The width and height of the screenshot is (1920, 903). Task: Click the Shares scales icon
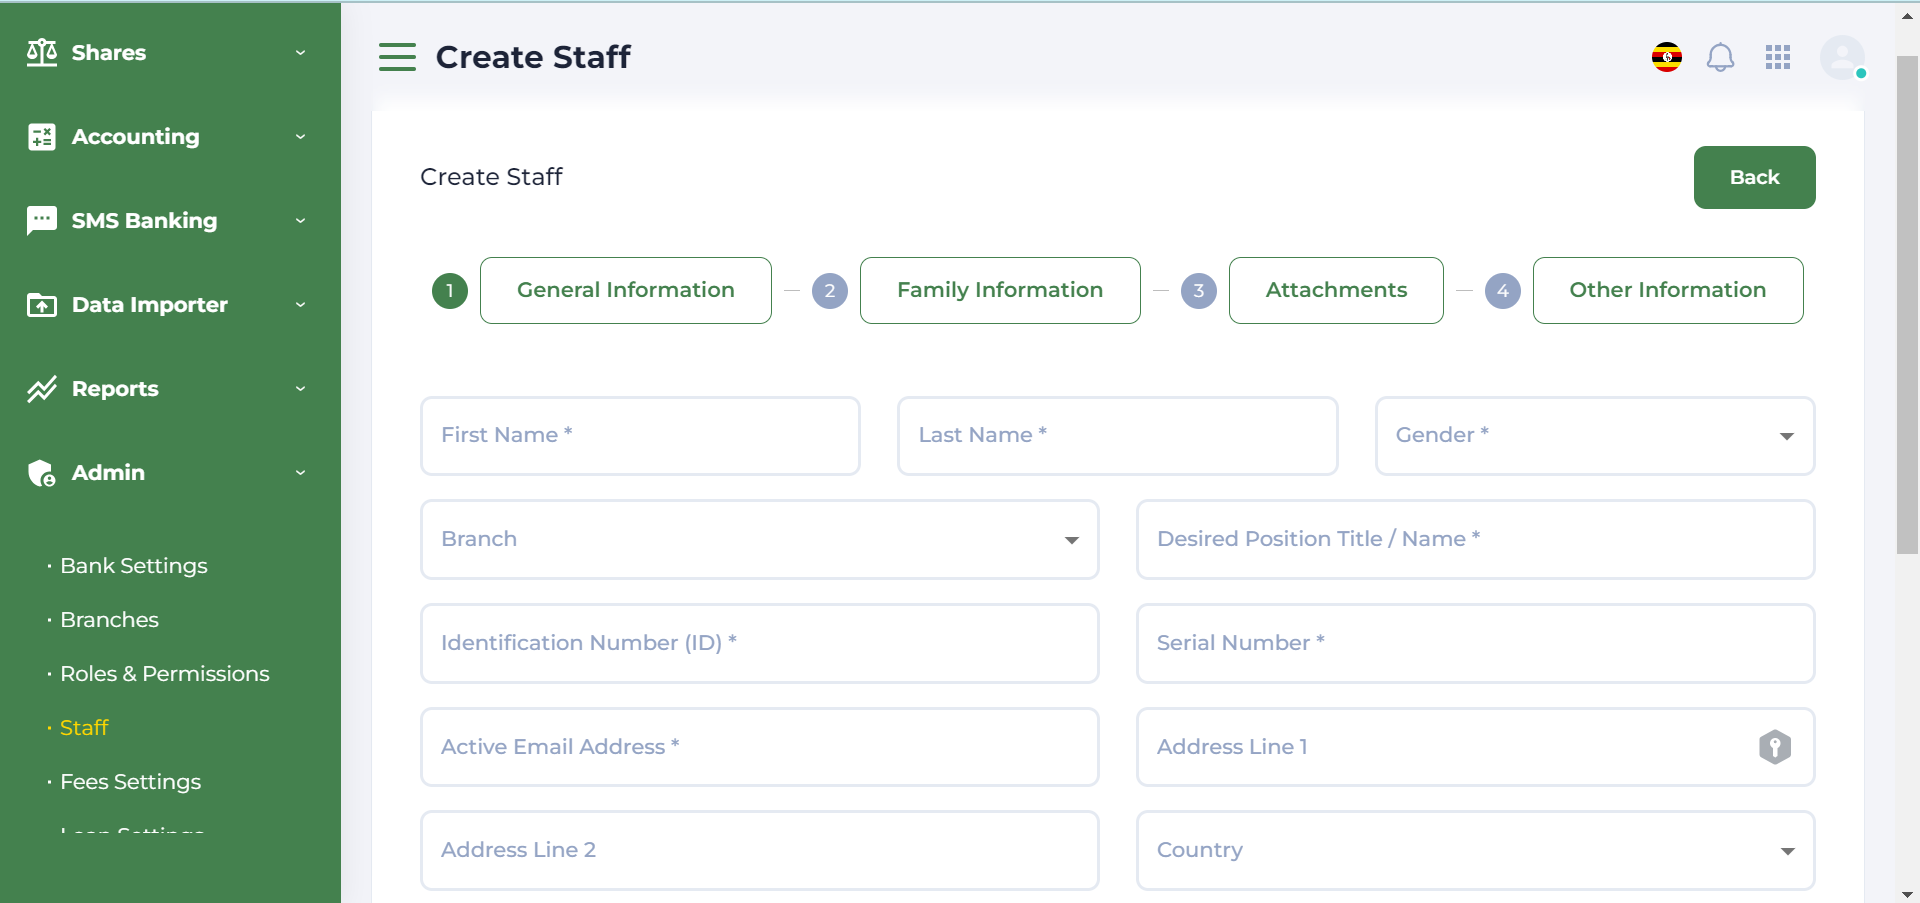pos(42,52)
